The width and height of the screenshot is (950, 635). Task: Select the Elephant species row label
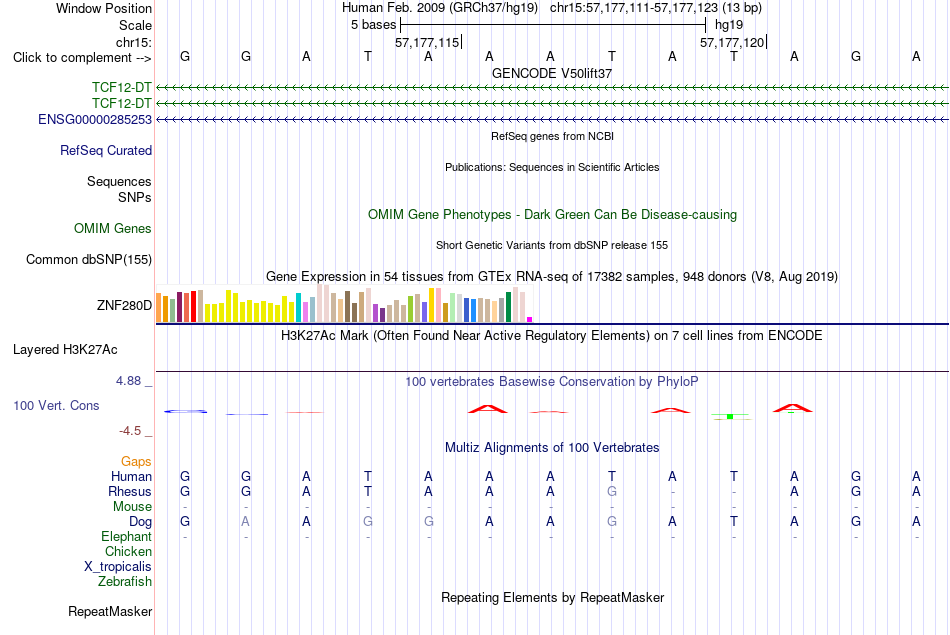pyautogui.click(x=127, y=537)
